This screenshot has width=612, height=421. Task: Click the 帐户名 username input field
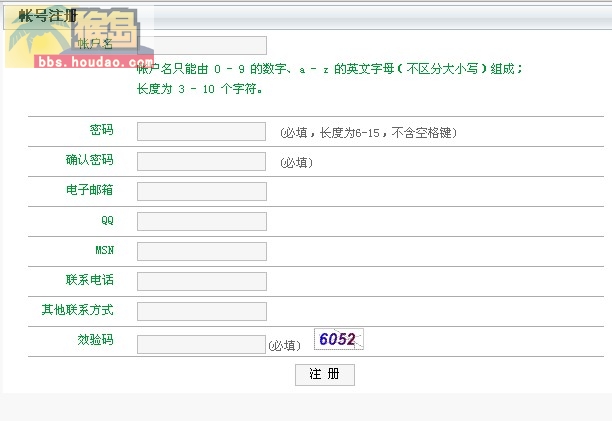(202, 45)
